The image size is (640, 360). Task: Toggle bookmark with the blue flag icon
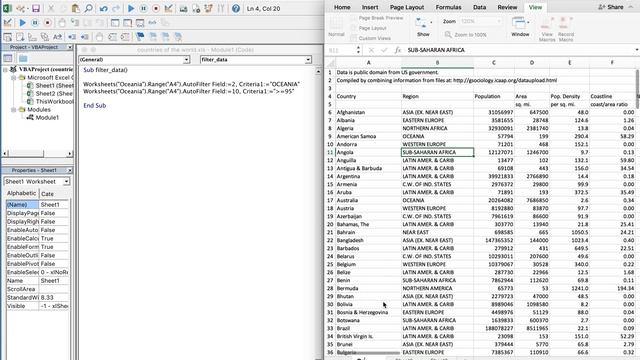coord(140,37)
